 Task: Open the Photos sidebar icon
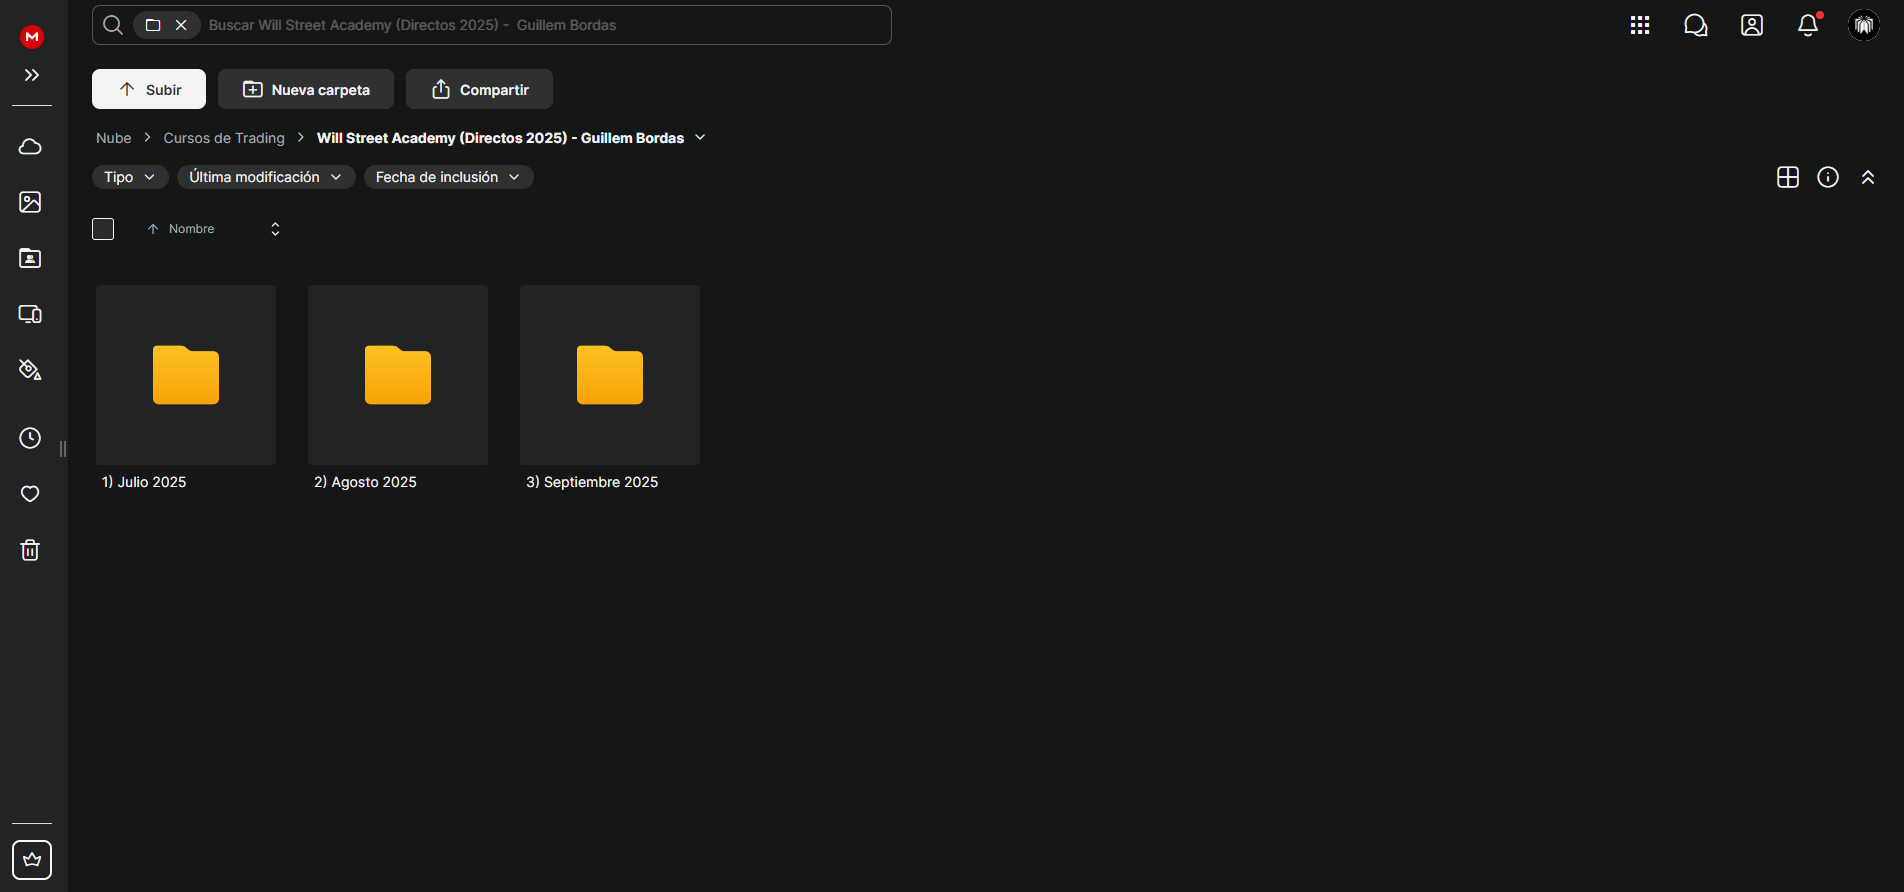click(x=30, y=202)
